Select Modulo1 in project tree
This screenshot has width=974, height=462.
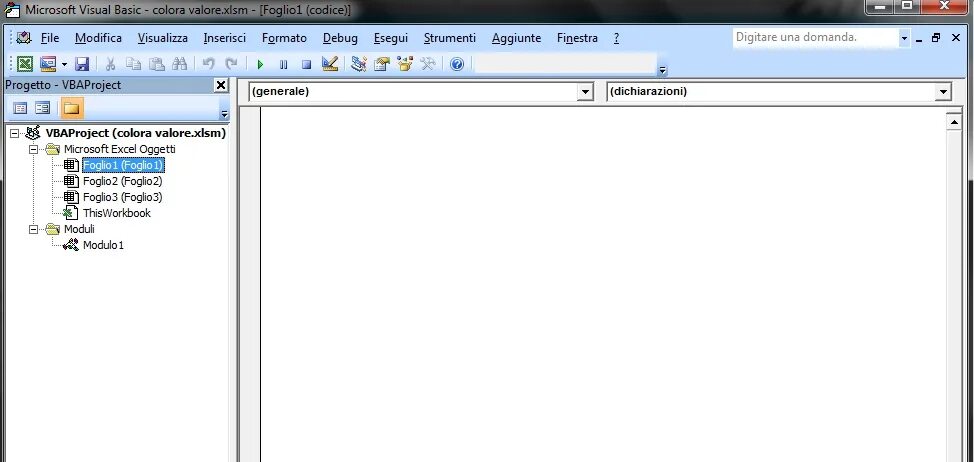(x=103, y=245)
